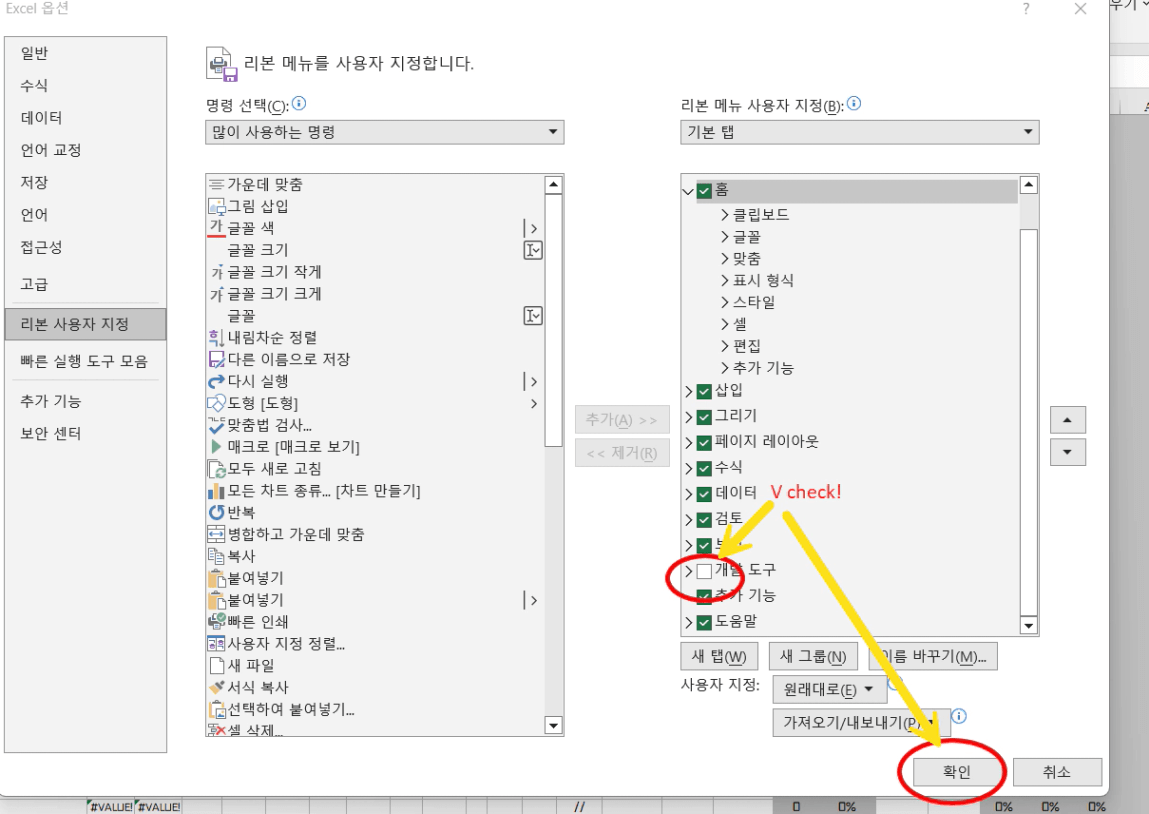
Task: Select the 복사 command icon
Action: (x=216, y=556)
